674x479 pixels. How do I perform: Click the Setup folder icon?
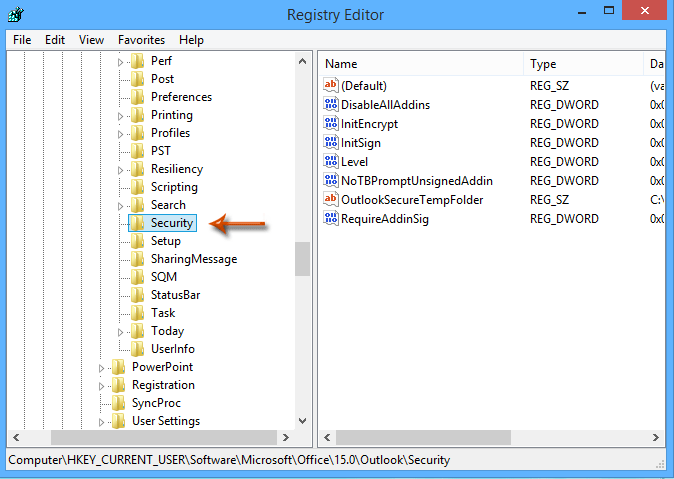pos(138,241)
